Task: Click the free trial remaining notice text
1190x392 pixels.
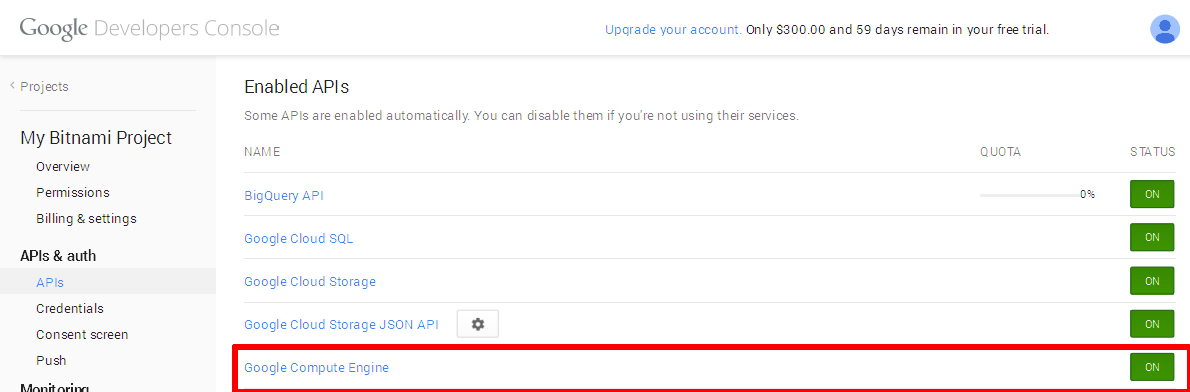Action: tap(898, 30)
